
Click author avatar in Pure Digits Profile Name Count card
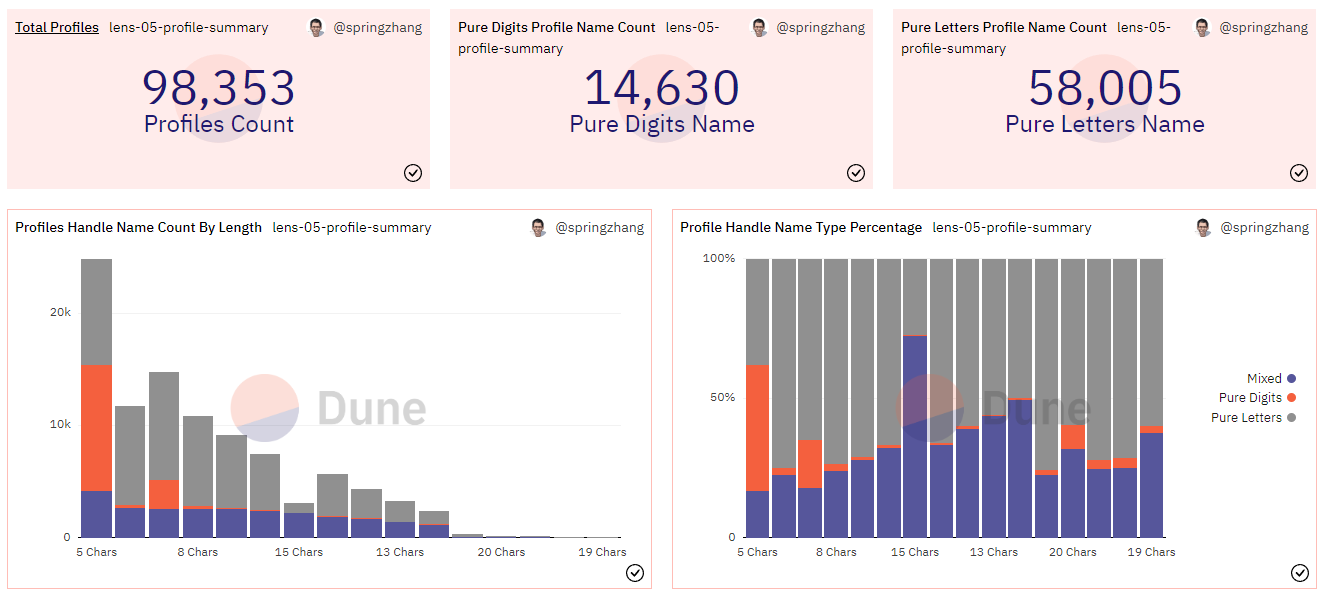(760, 28)
